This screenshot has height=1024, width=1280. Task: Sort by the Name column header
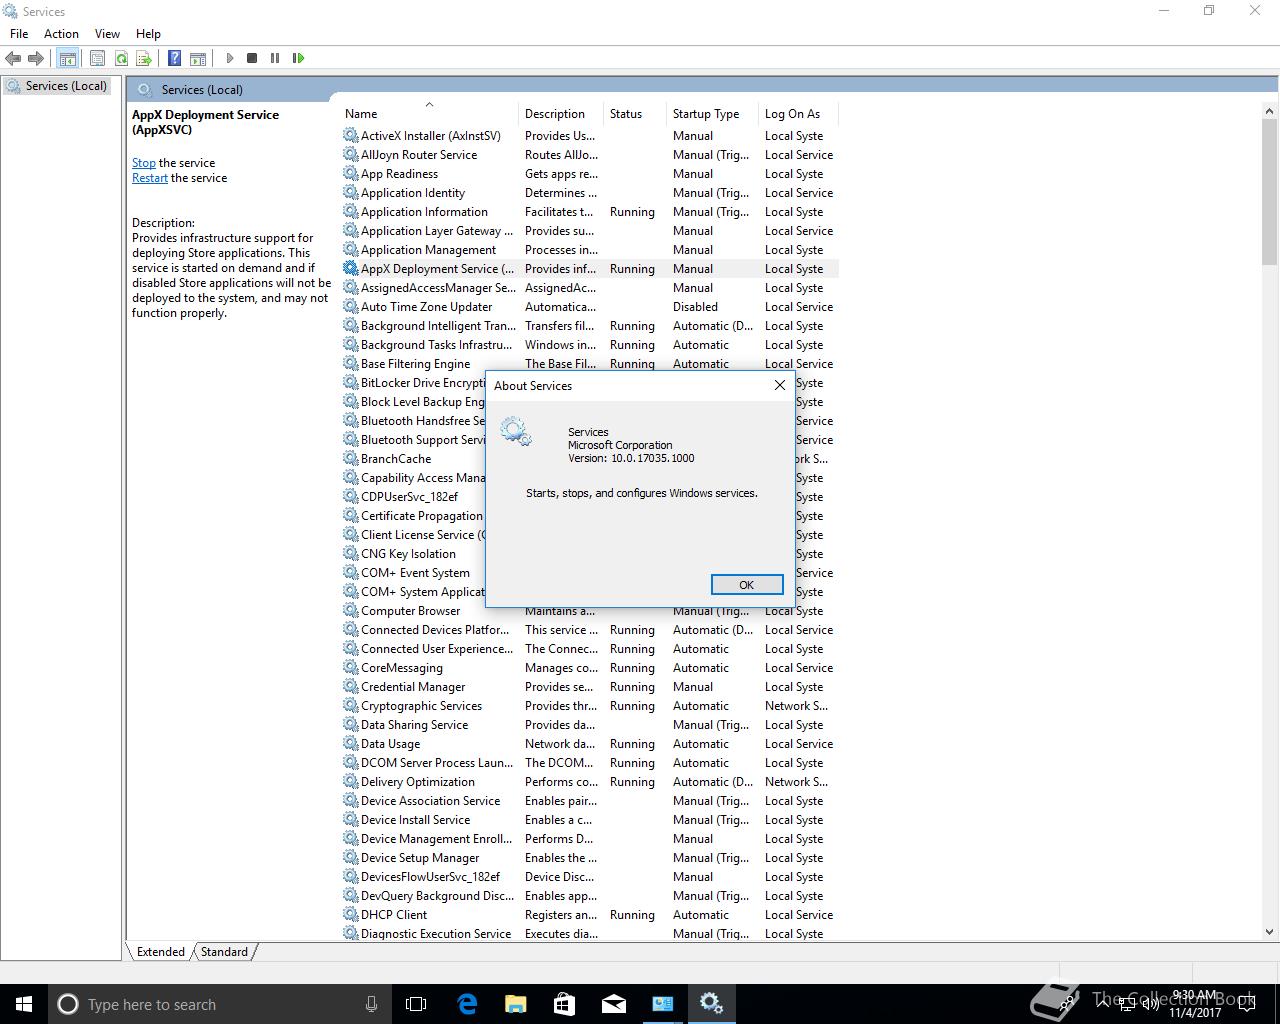tap(430, 113)
